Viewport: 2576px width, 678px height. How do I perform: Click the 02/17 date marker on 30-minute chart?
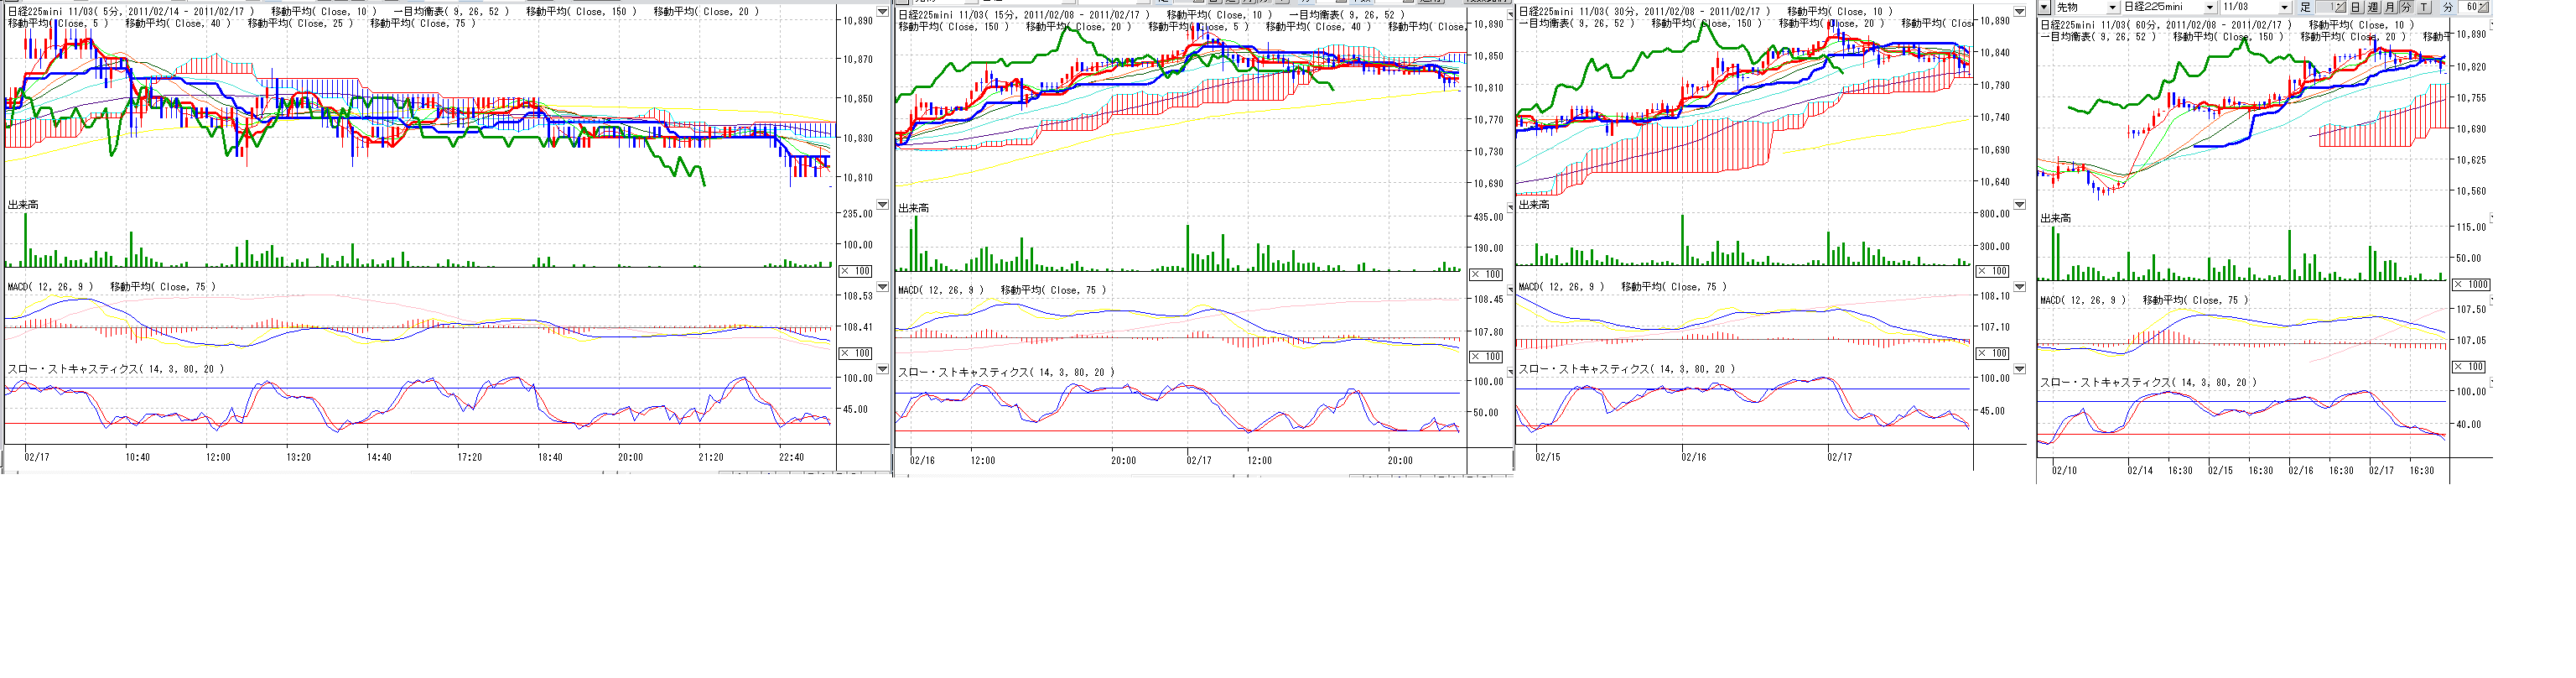(1839, 457)
